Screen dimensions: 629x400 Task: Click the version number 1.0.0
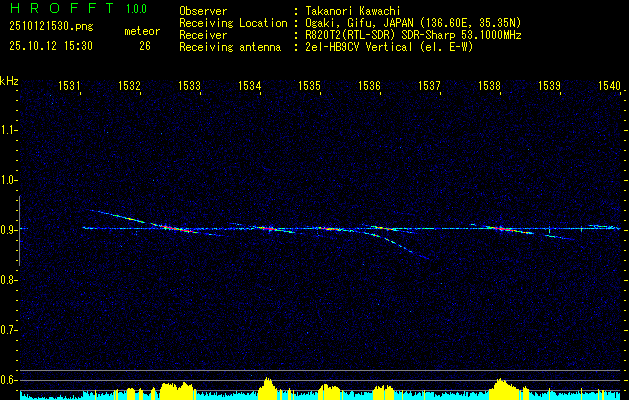click(x=136, y=9)
